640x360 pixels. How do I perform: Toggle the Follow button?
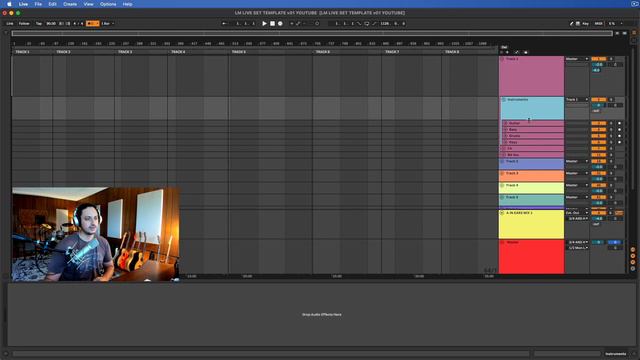24,24
